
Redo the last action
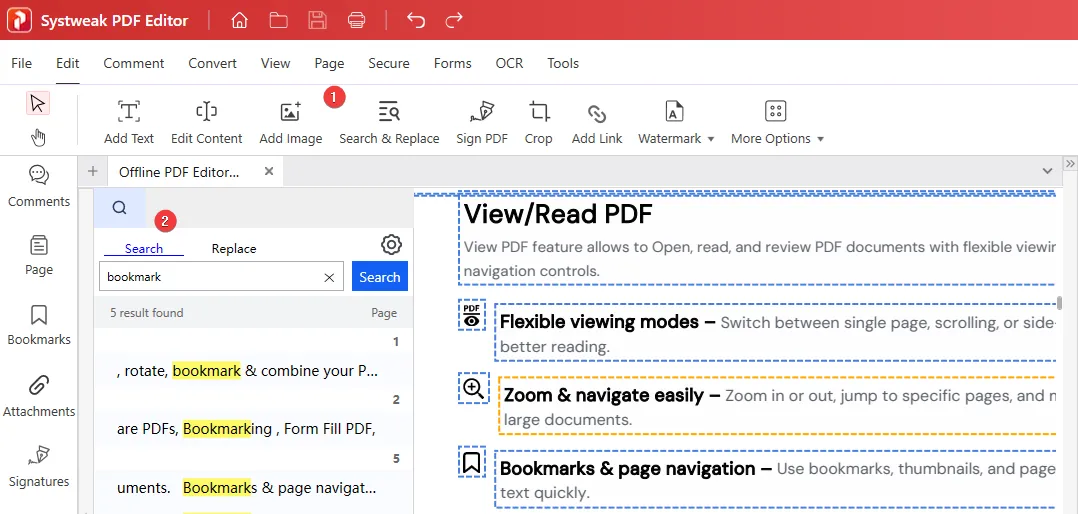coord(454,20)
